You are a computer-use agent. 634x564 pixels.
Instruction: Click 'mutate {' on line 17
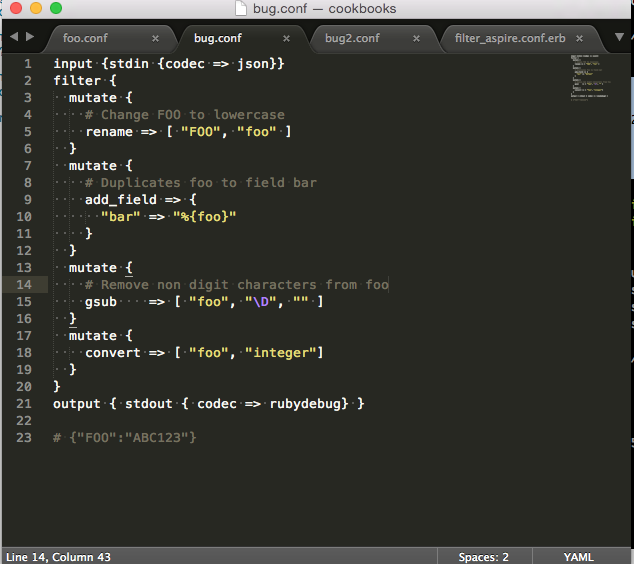click(x=101, y=336)
